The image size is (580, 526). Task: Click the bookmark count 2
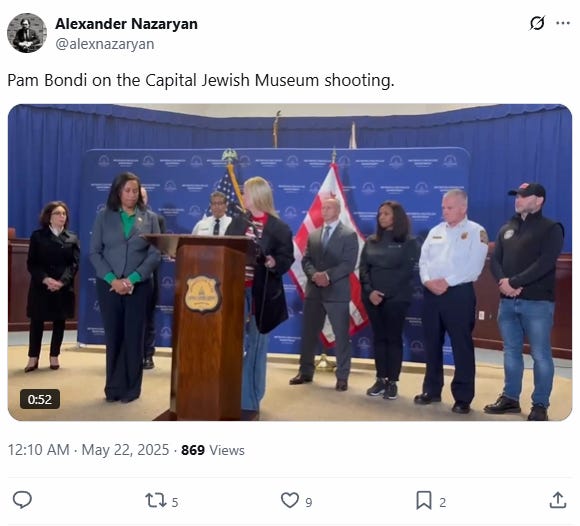click(x=443, y=502)
